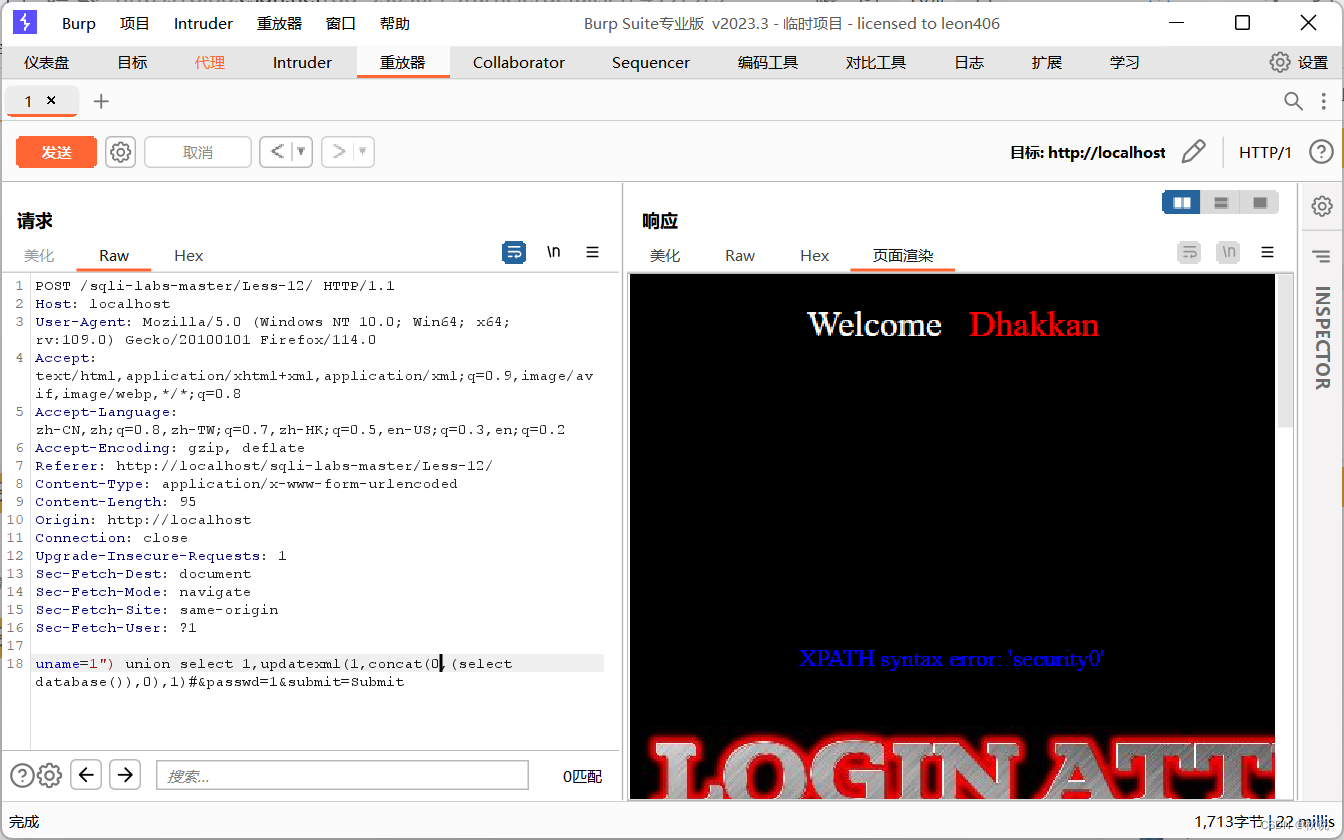Click the Content-Length header line
The width and height of the screenshot is (1344, 840).
coord(116,502)
